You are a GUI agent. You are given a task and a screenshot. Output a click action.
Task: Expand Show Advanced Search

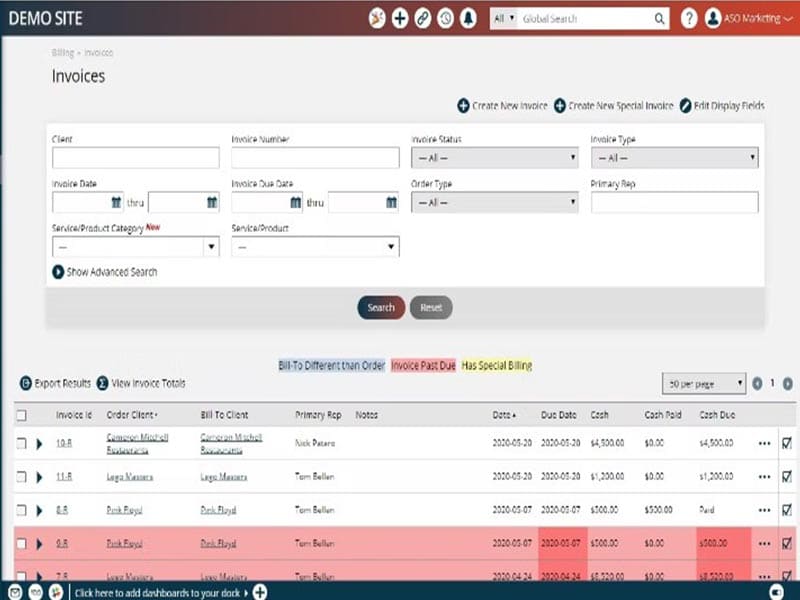(x=105, y=272)
